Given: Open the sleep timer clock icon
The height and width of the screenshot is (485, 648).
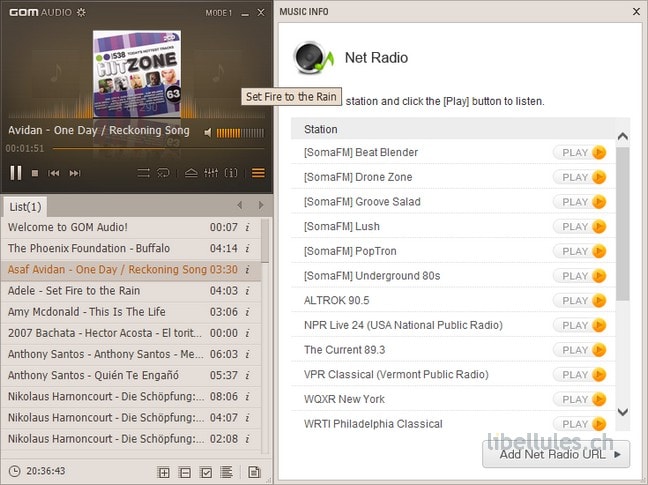Looking at the screenshot, I should coord(14,471).
